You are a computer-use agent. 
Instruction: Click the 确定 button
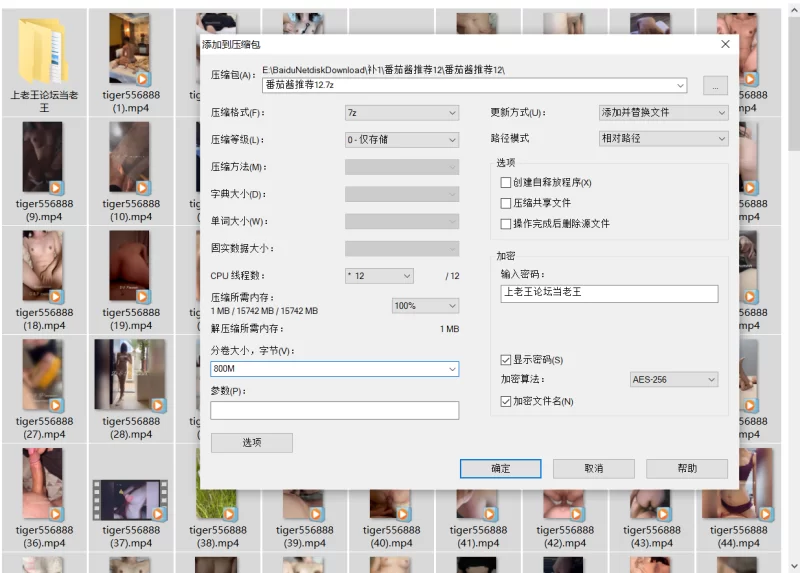[x=501, y=468]
